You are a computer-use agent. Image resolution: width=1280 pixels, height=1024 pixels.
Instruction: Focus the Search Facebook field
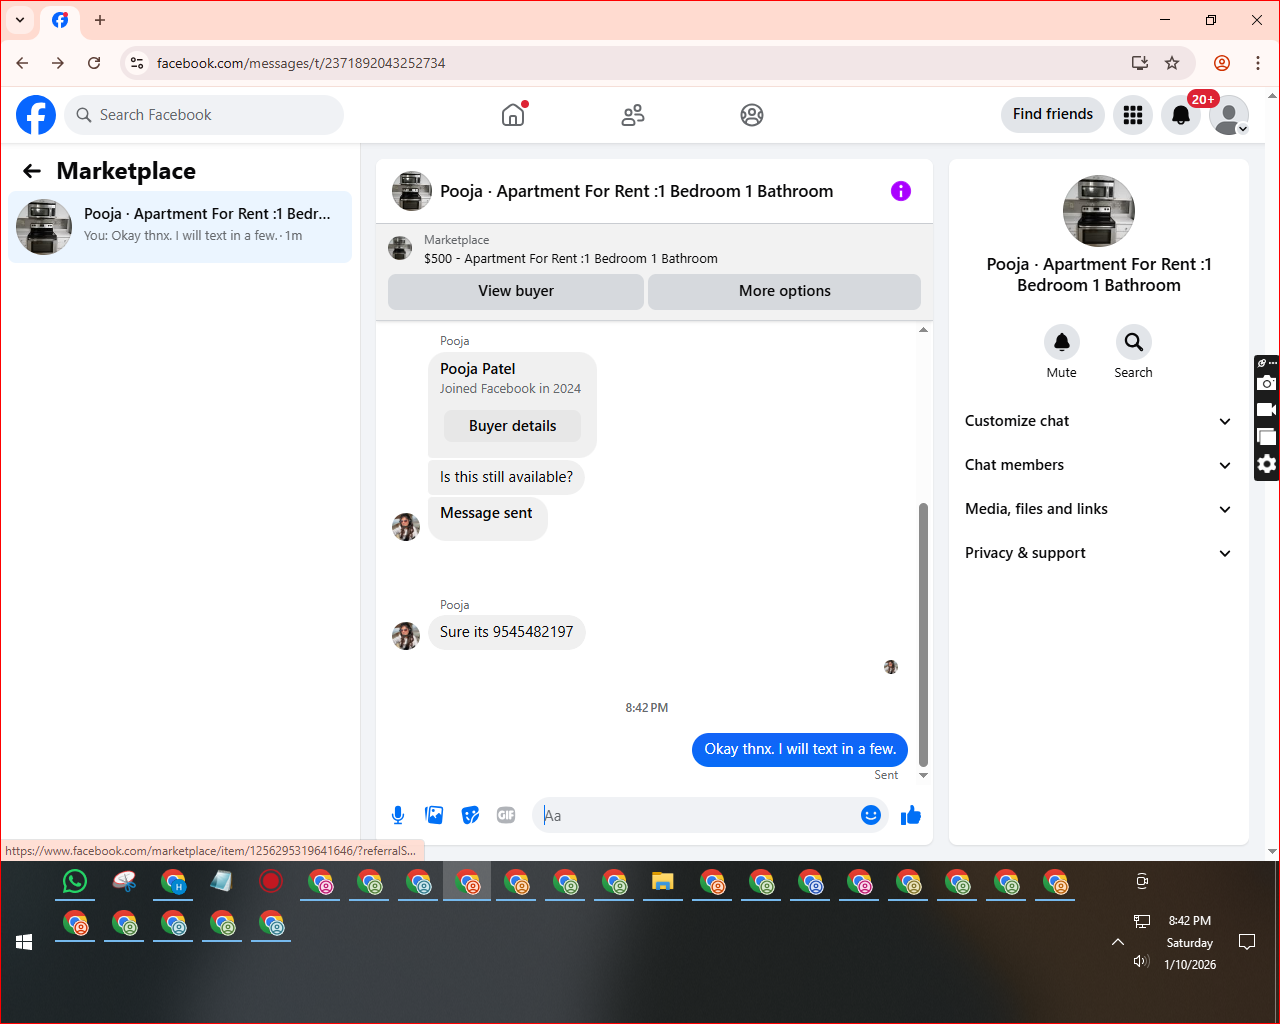(x=204, y=115)
